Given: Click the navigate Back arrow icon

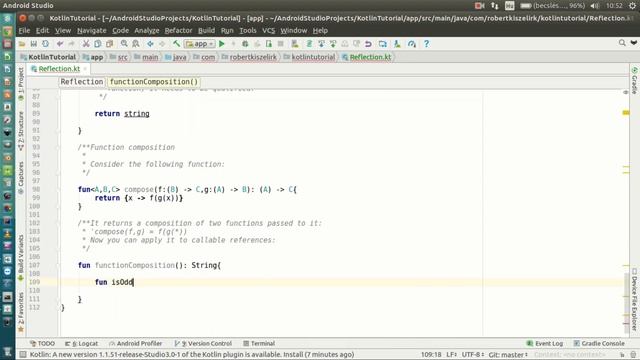Looking at the screenshot, I should pyautogui.click(x=150, y=44).
